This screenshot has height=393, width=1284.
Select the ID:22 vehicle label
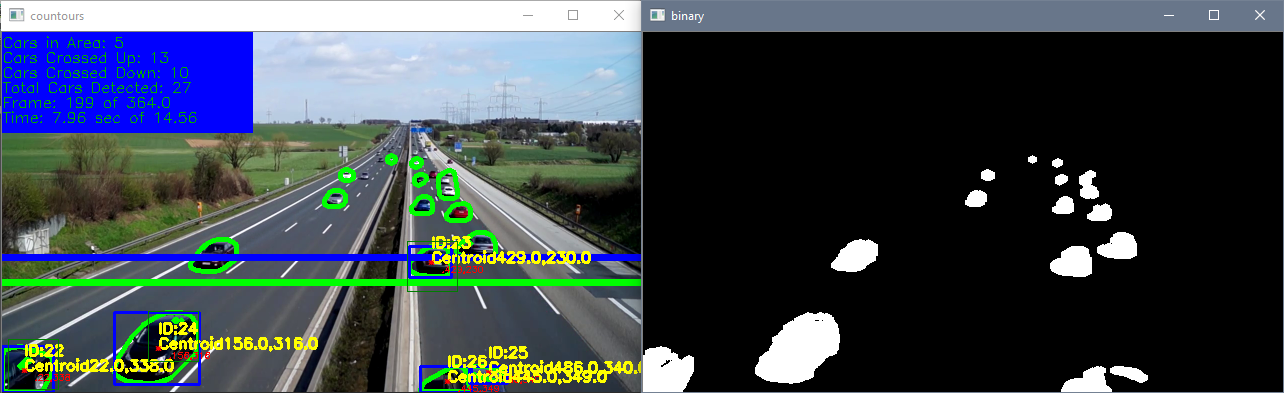44,351
